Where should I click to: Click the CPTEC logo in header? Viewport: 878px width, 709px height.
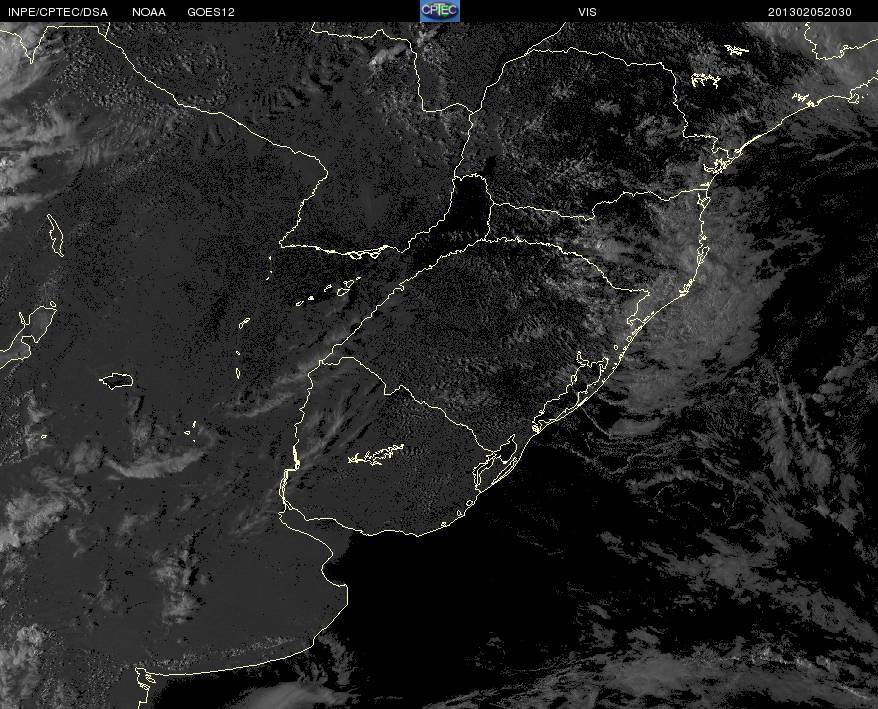point(440,11)
